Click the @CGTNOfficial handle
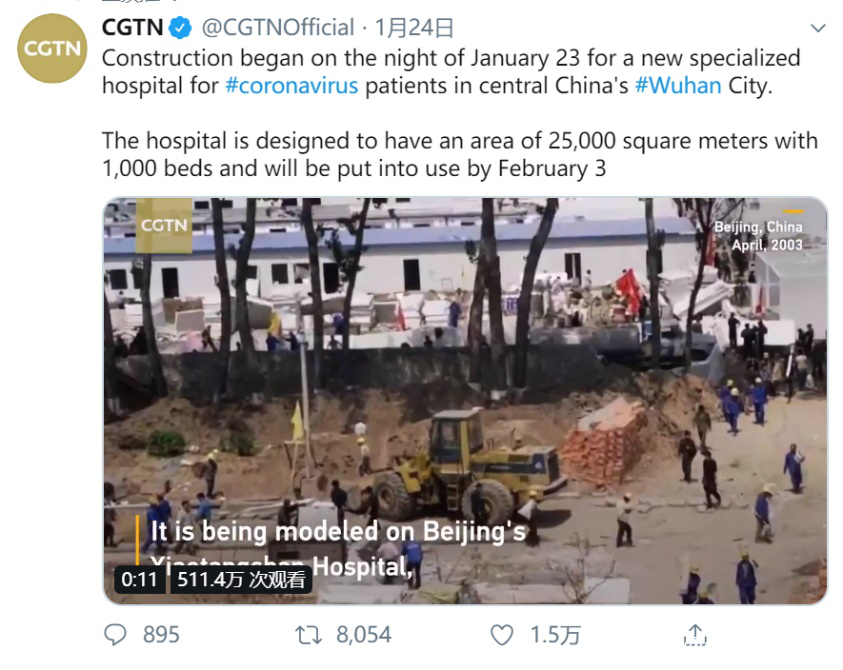Image resolution: width=843 pixels, height=670 pixels. 278,27
